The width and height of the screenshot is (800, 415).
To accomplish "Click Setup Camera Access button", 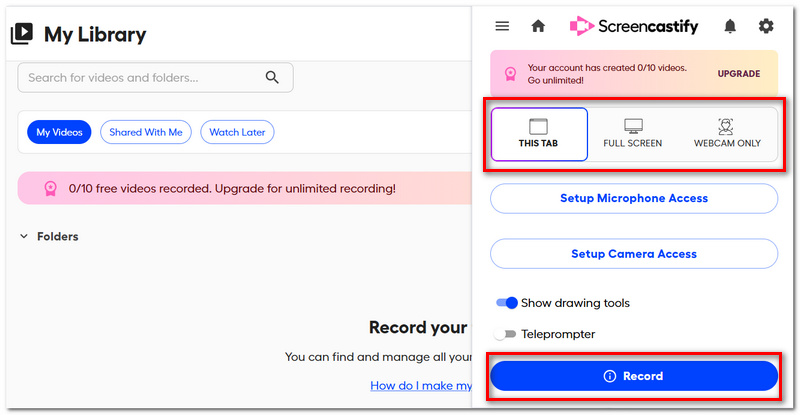I will (634, 254).
